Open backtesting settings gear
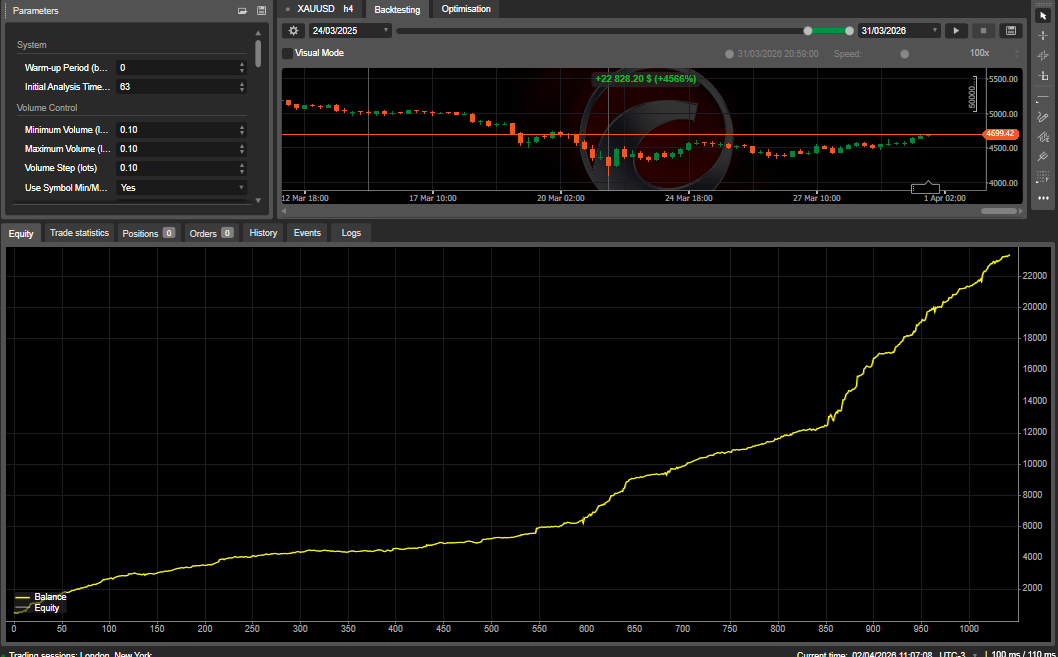1058x657 pixels. (293, 31)
